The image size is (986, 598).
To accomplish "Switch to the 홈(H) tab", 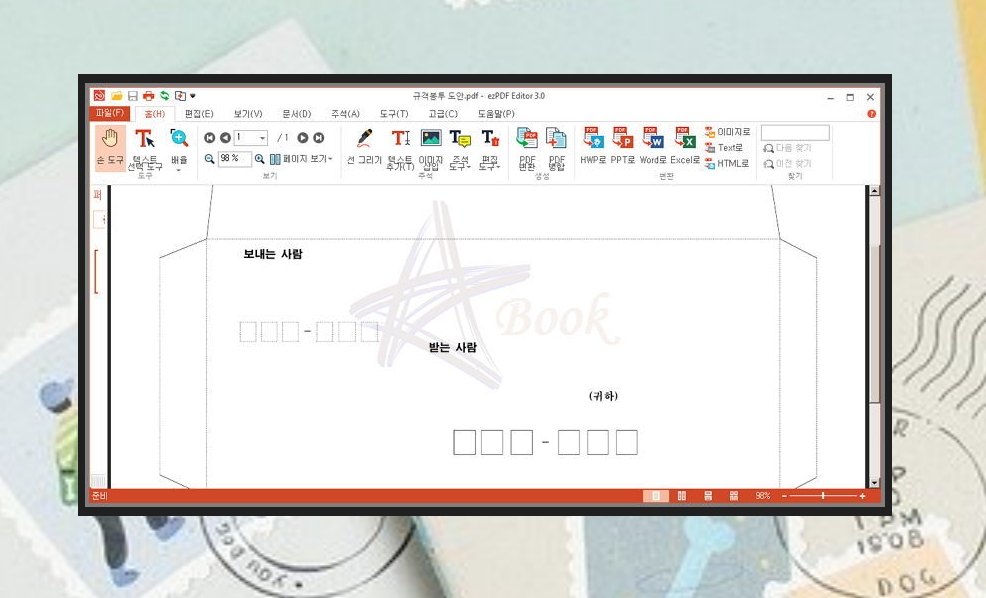I will 154,114.
